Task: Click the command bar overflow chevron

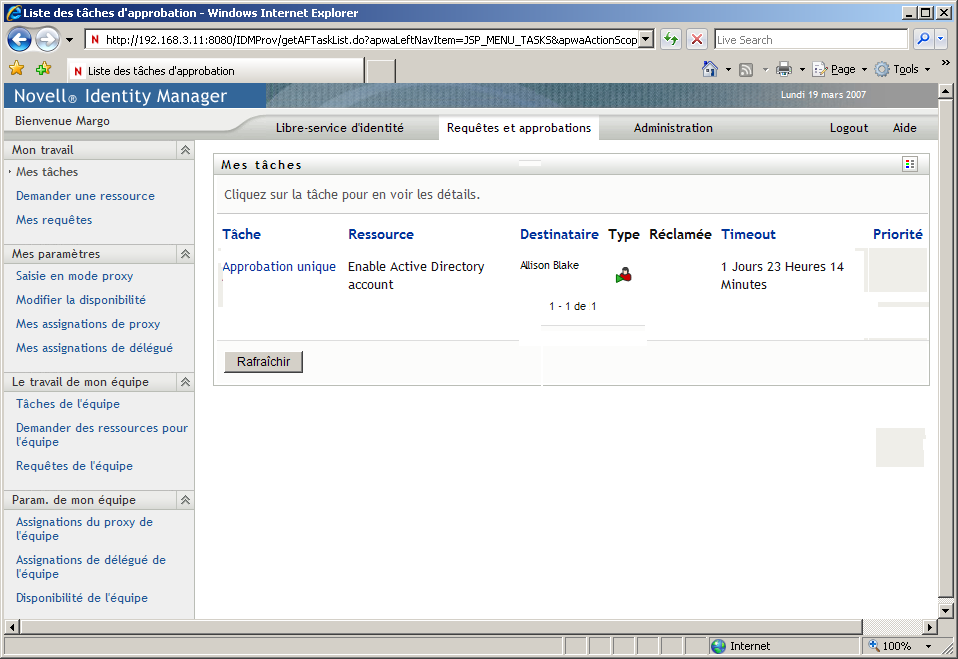Action: pos(946,63)
